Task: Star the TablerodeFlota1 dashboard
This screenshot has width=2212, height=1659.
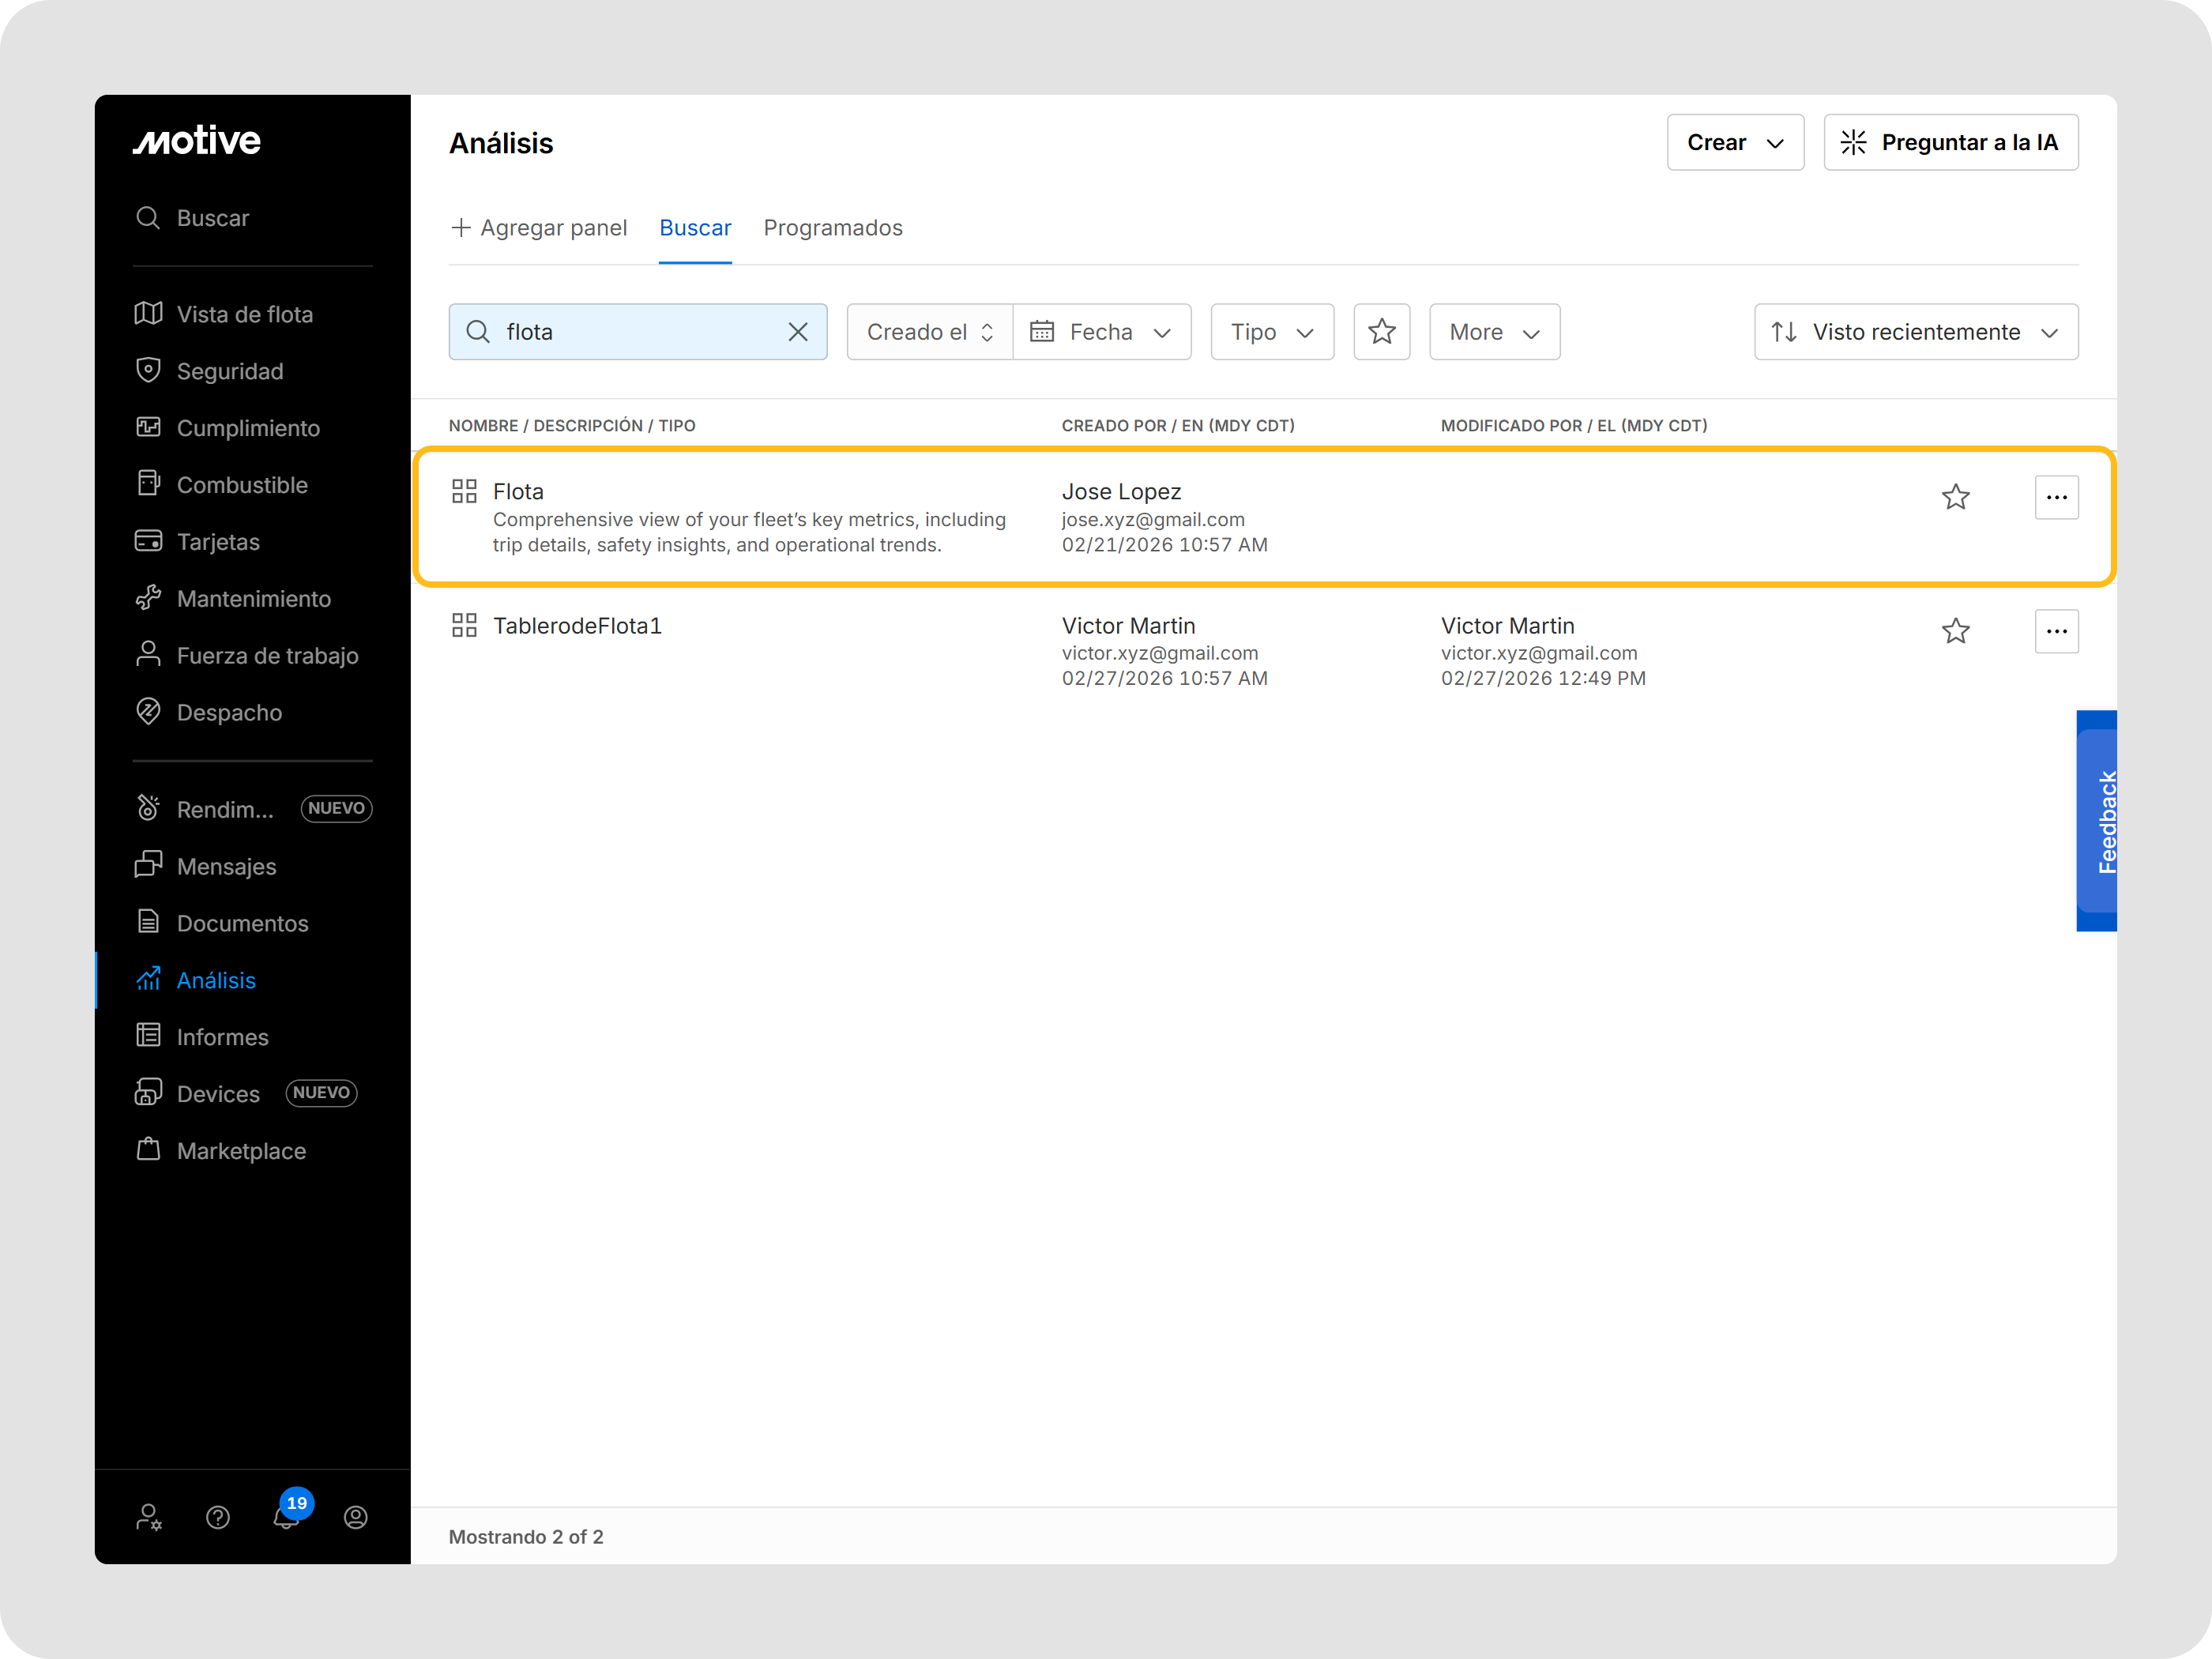Action: [x=1955, y=631]
